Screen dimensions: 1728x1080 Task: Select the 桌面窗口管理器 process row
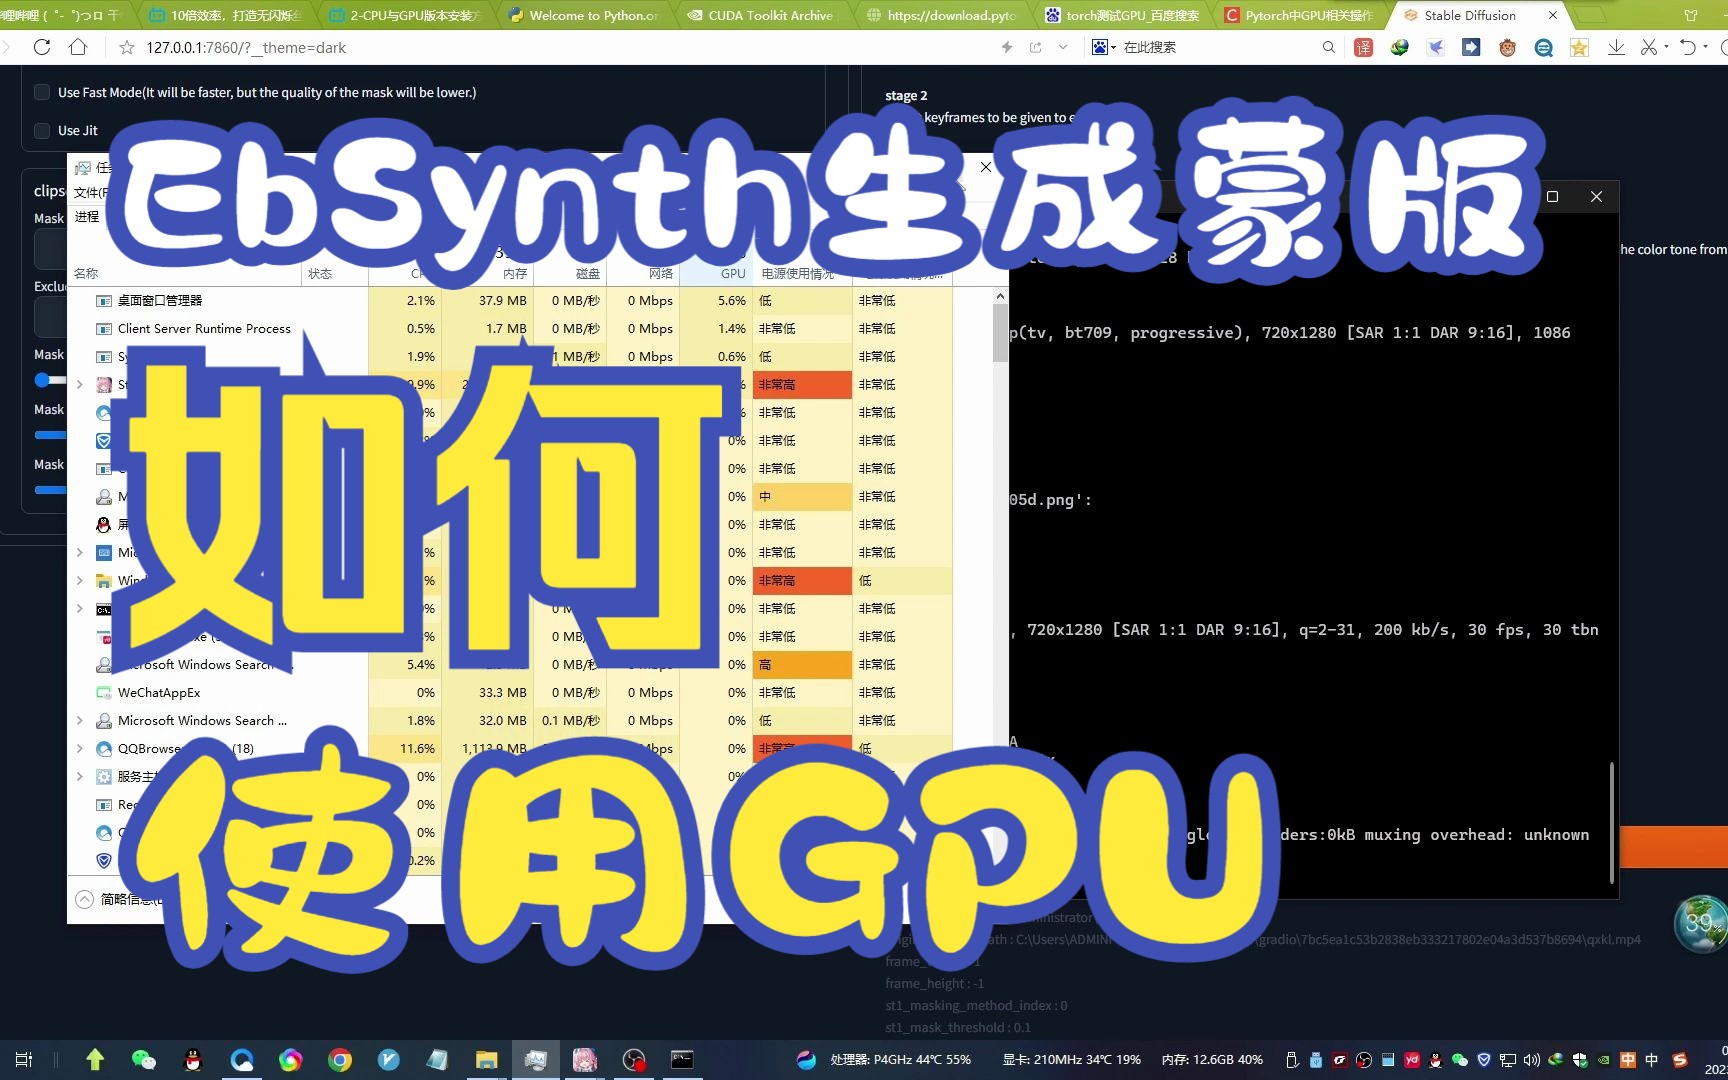coord(510,300)
